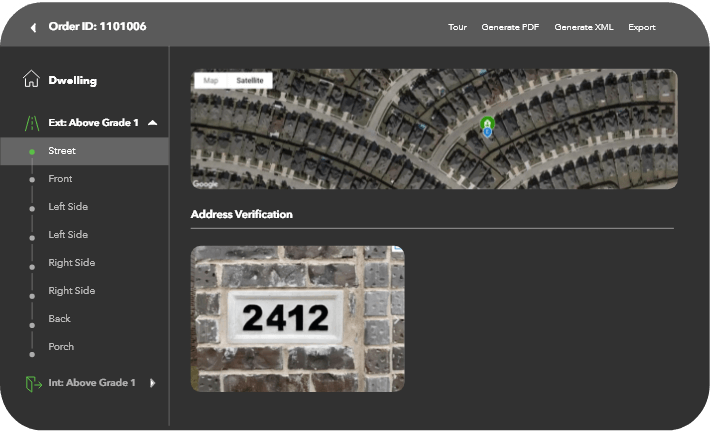This screenshot has height=431, width=710.
Task: Click the Int: Above Grade 1 door icon
Action: point(34,383)
